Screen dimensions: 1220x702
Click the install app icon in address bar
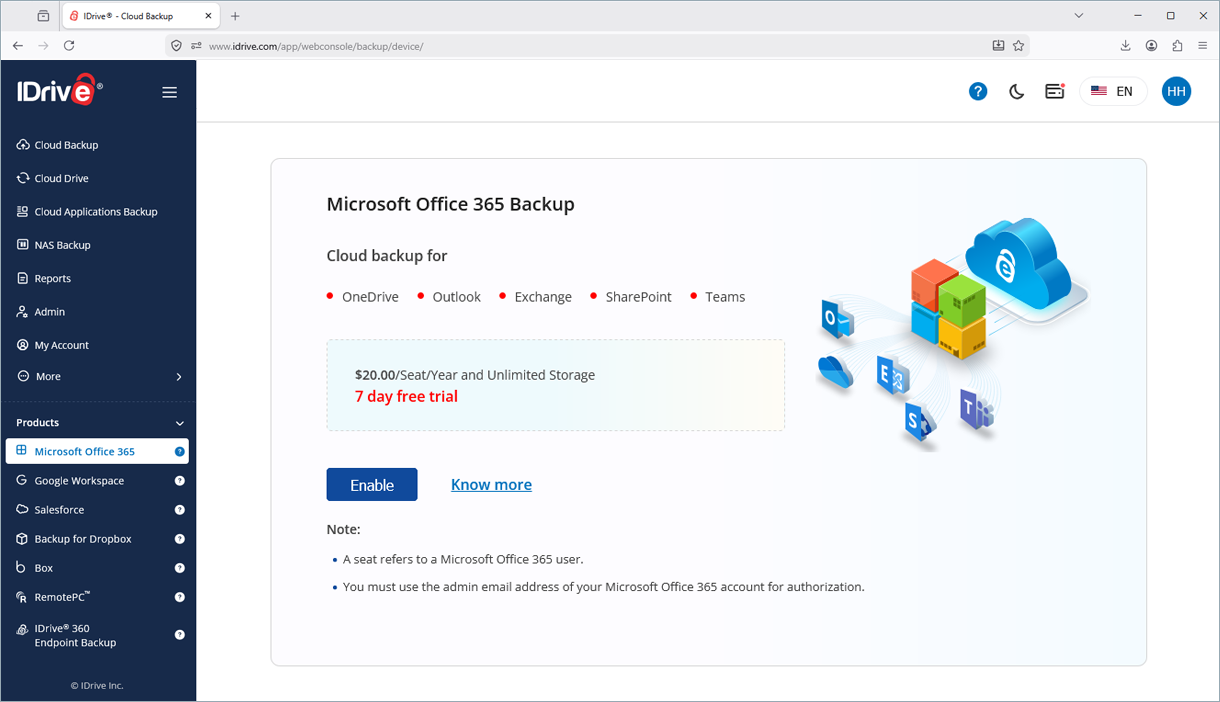[998, 46]
